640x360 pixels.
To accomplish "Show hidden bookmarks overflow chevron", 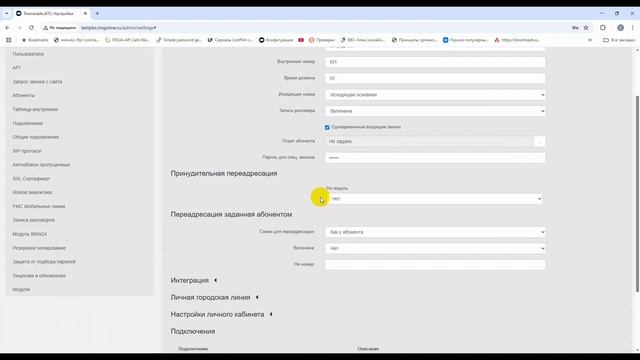I will click(590, 40).
